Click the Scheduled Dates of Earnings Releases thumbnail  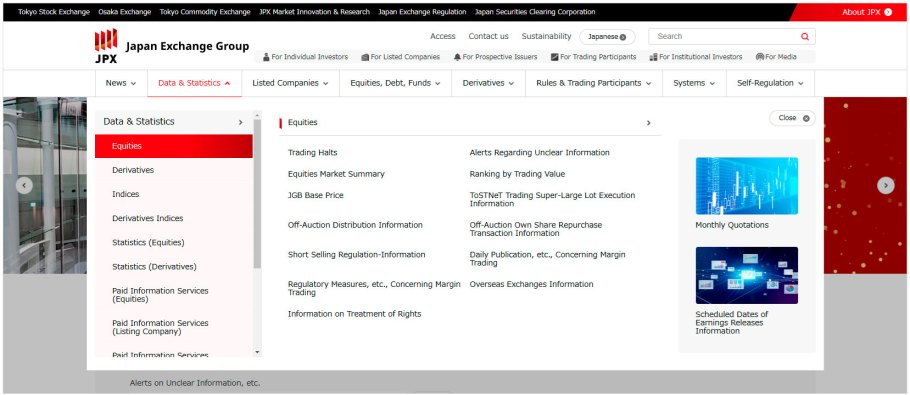tap(746, 276)
